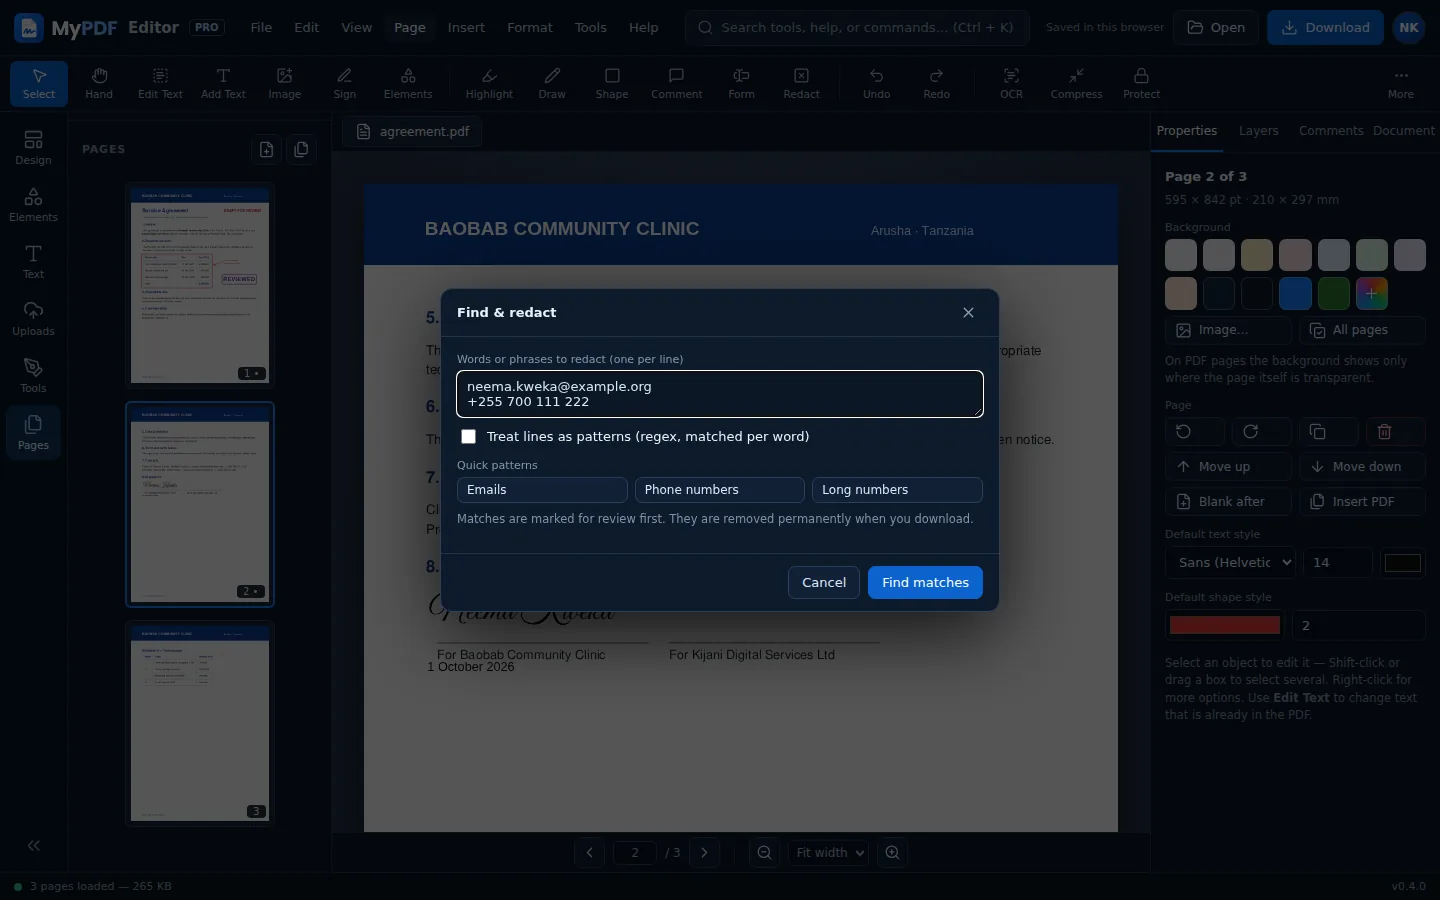This screenshot has width=1440, height=900.
Task: Run OCR from the toolbar
Action: tap(1012, 83)
